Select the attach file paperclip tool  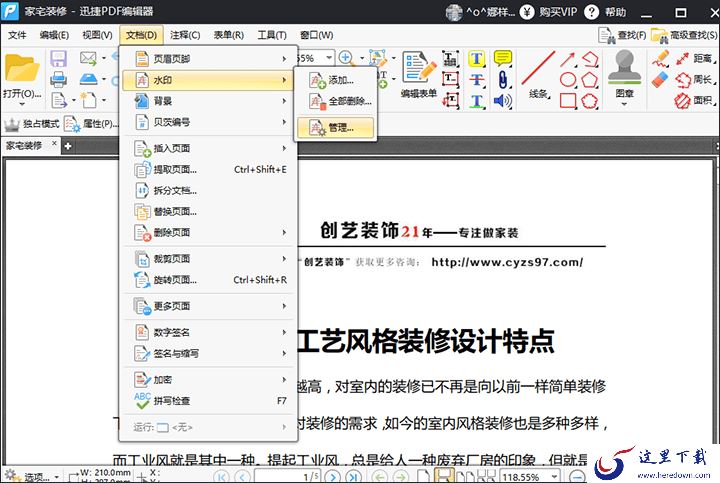[503, 80]
